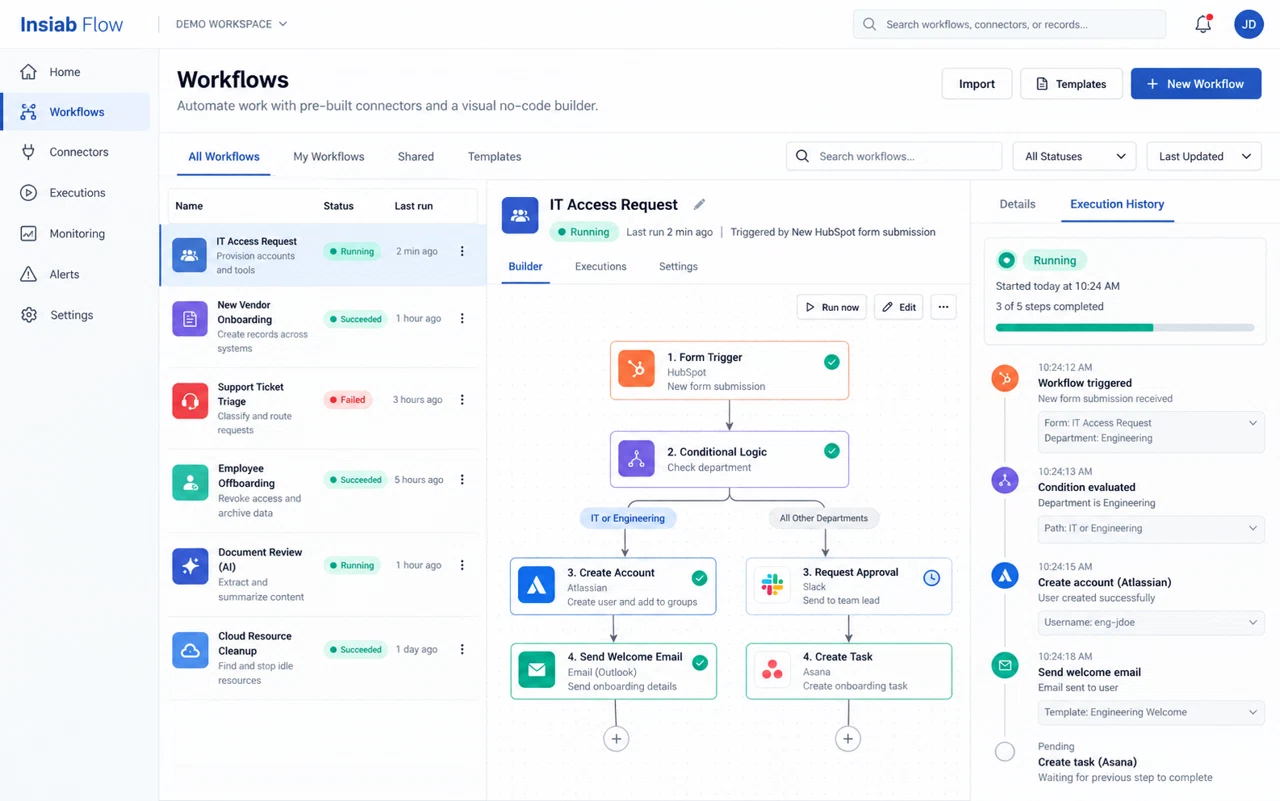Click the Support Ticket Triage headset icon
1280x801 pixels.
coord(190,402)
